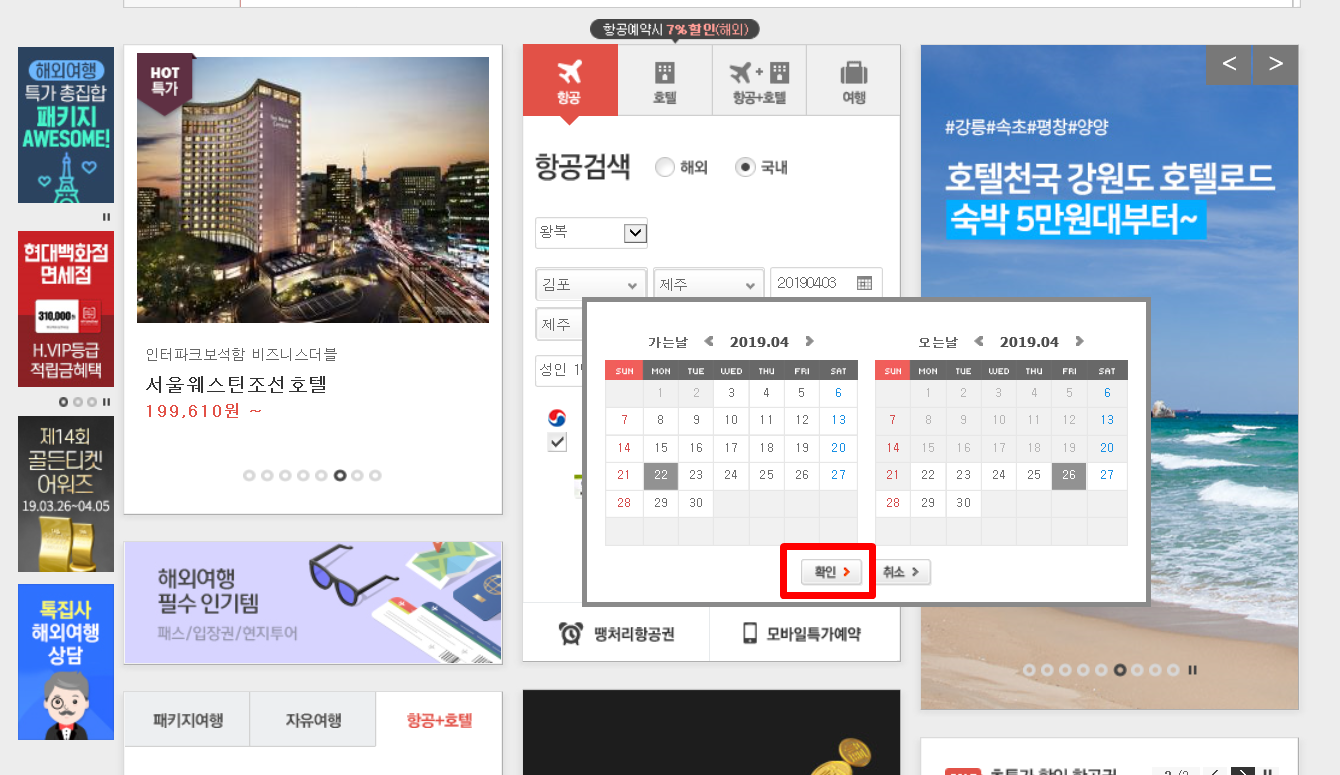
Task: Click the 20190403 departure date field
Action: pyautogui.click(x=826, y=283)
